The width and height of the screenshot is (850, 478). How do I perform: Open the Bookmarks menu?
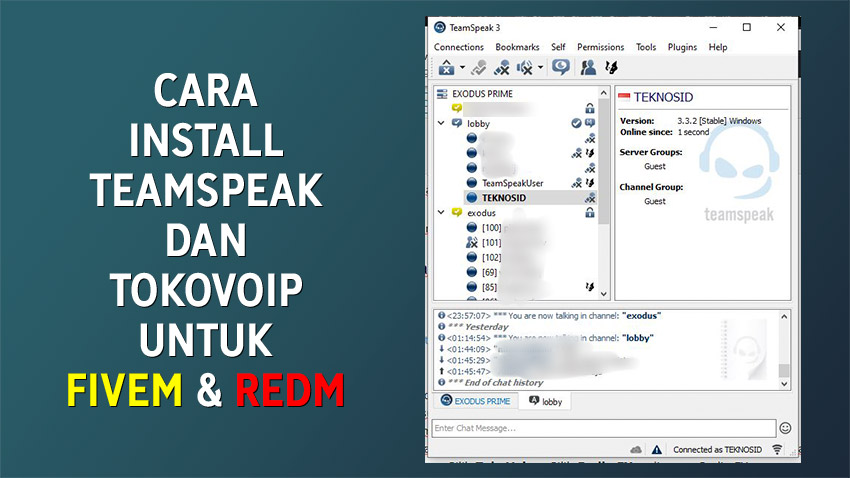click(x=517, y=47)
